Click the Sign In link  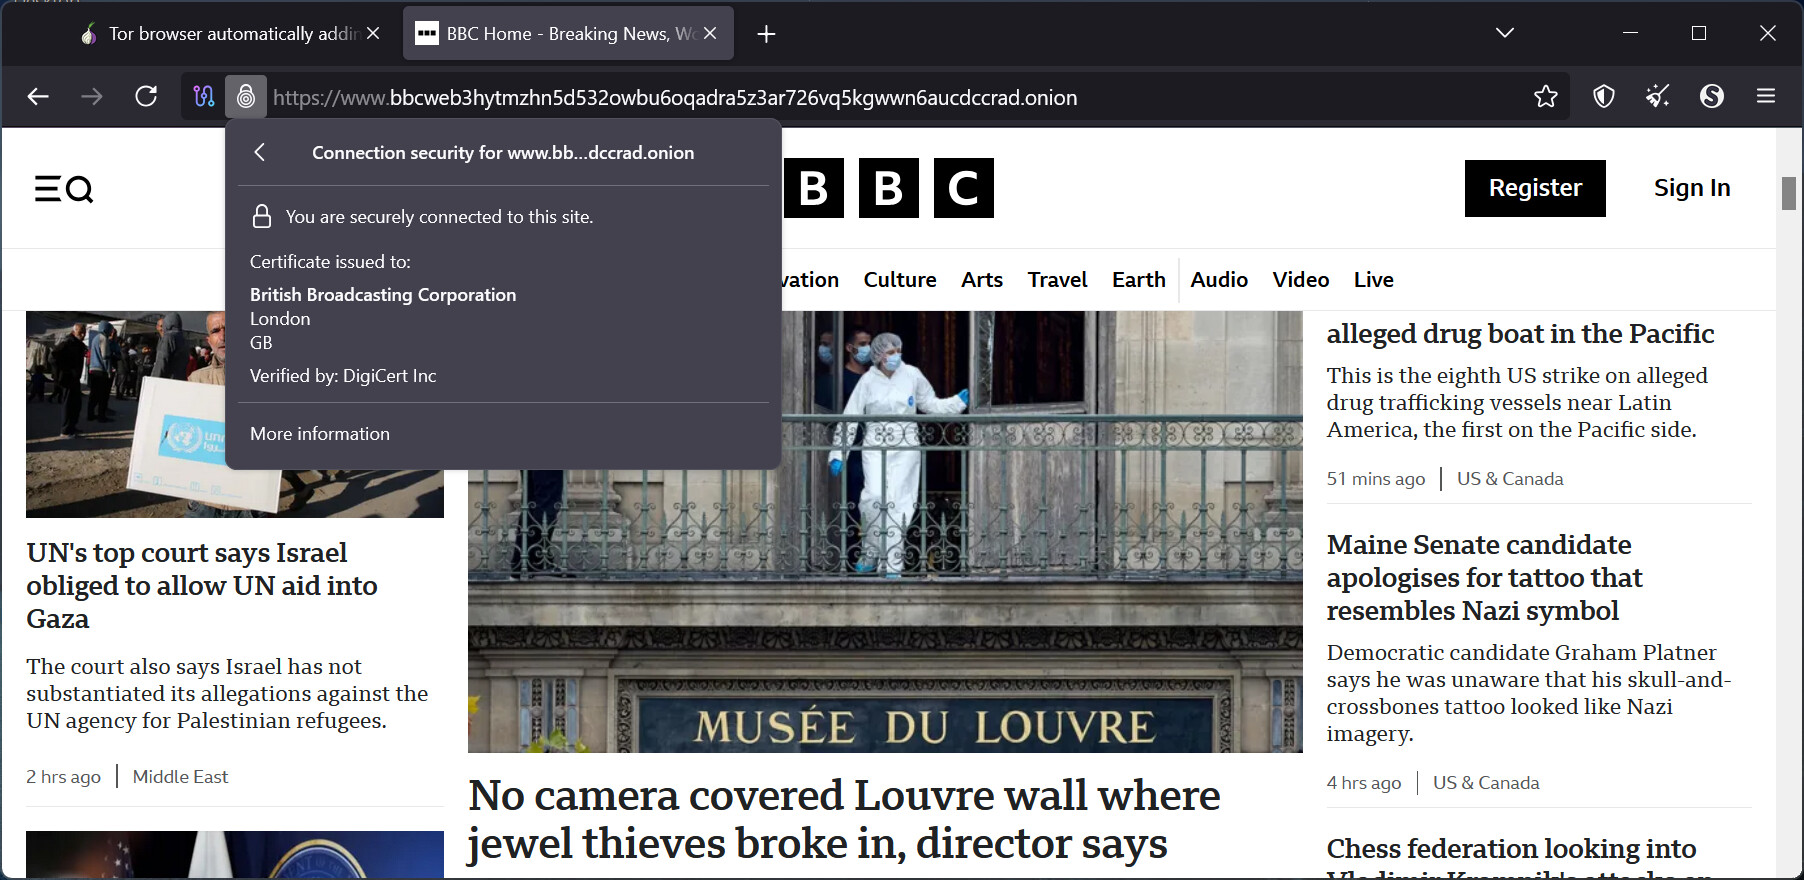tap(1692, 188)
